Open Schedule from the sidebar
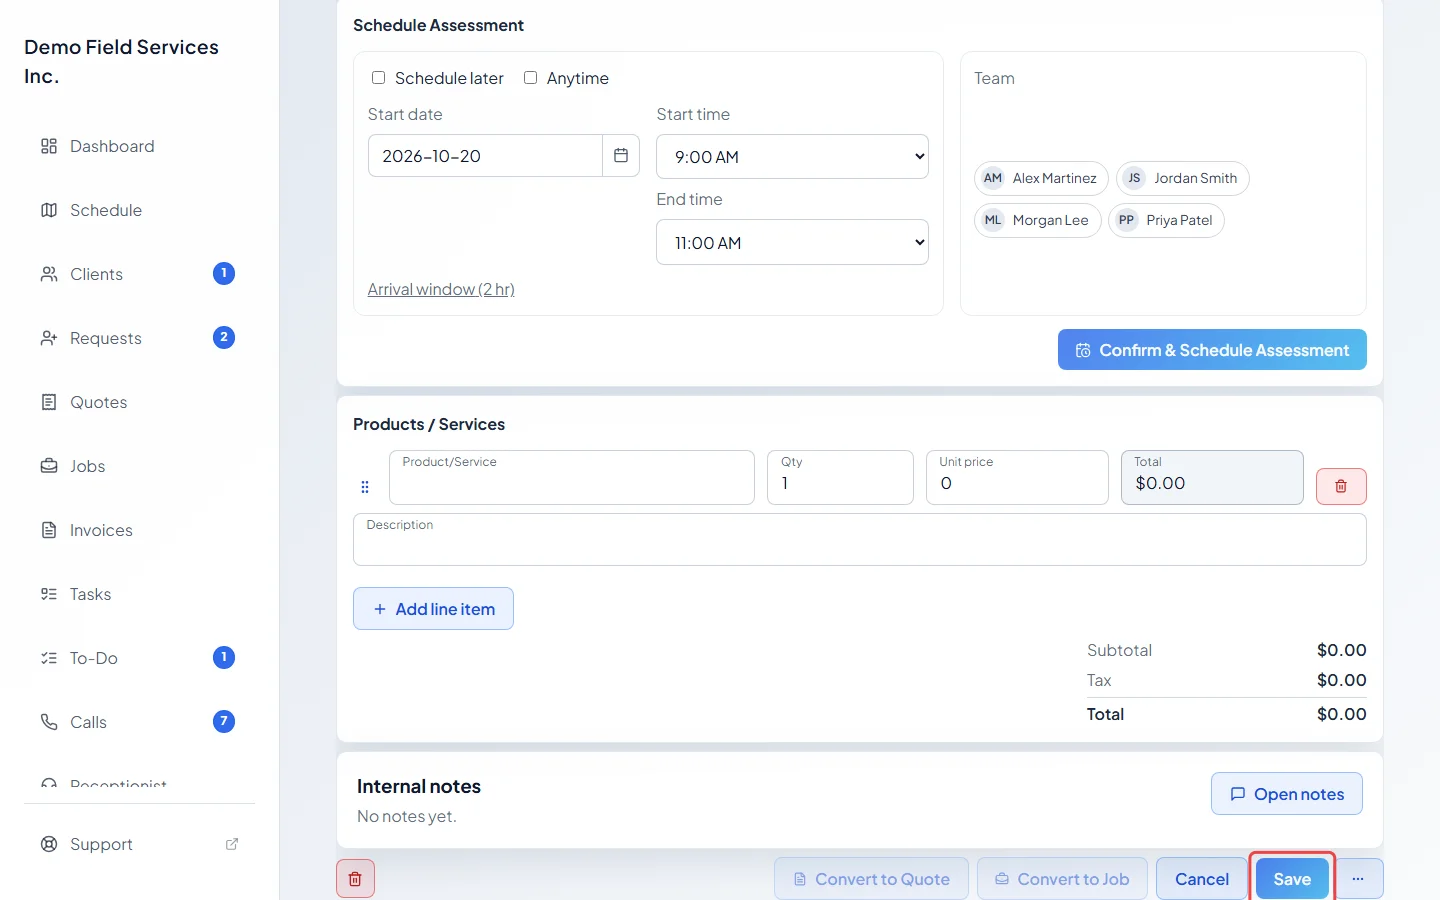1440x900 pixels. tap(106, 210)
